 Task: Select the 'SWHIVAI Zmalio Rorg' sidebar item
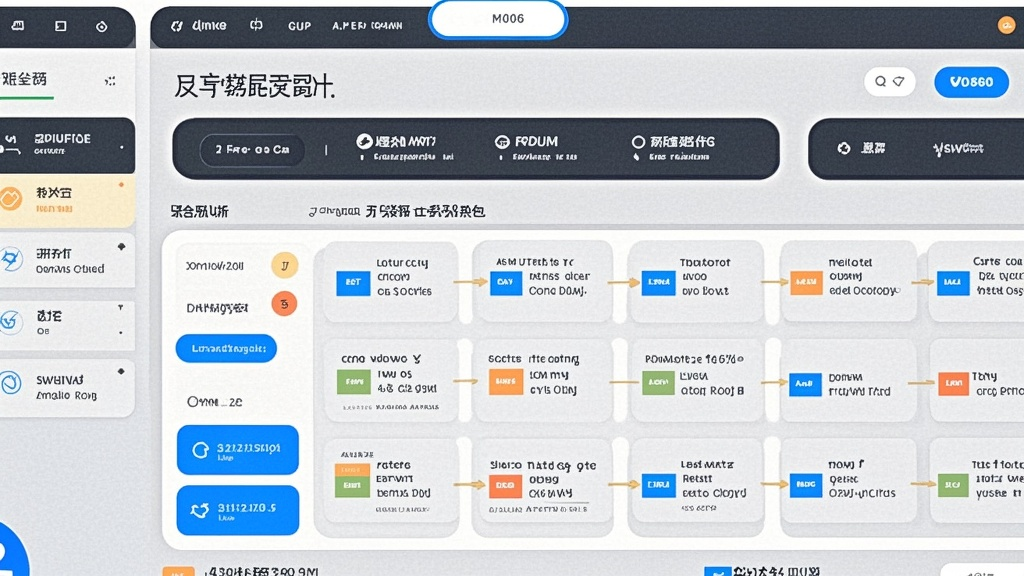67,387
